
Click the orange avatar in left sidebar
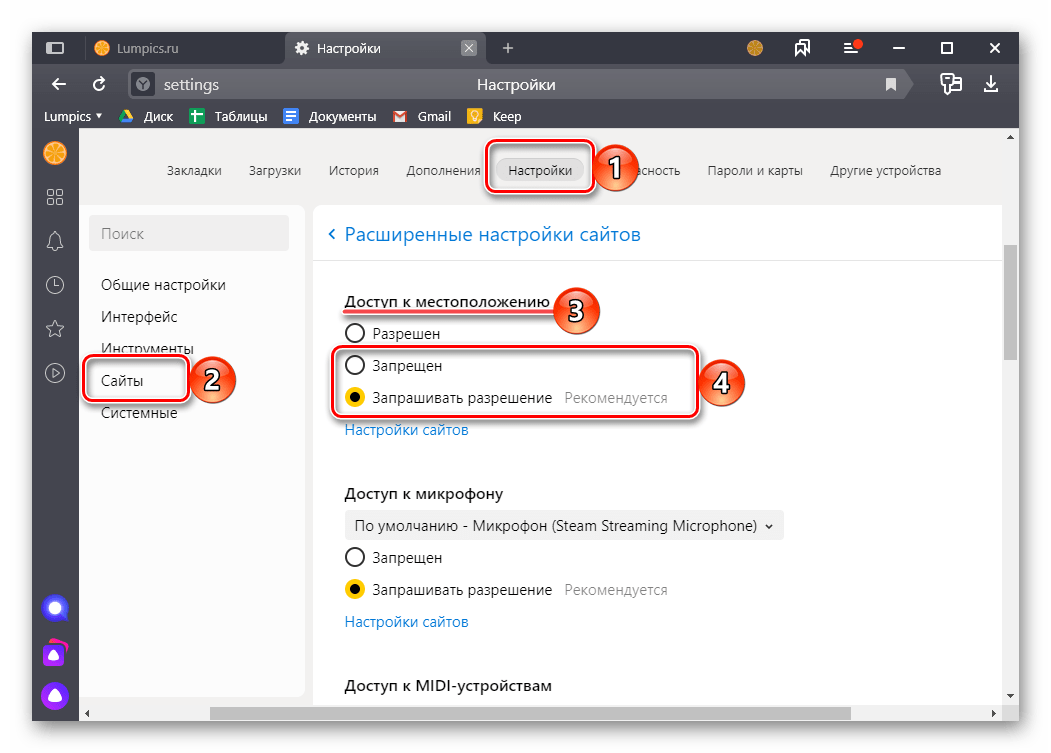coord(55,153)
